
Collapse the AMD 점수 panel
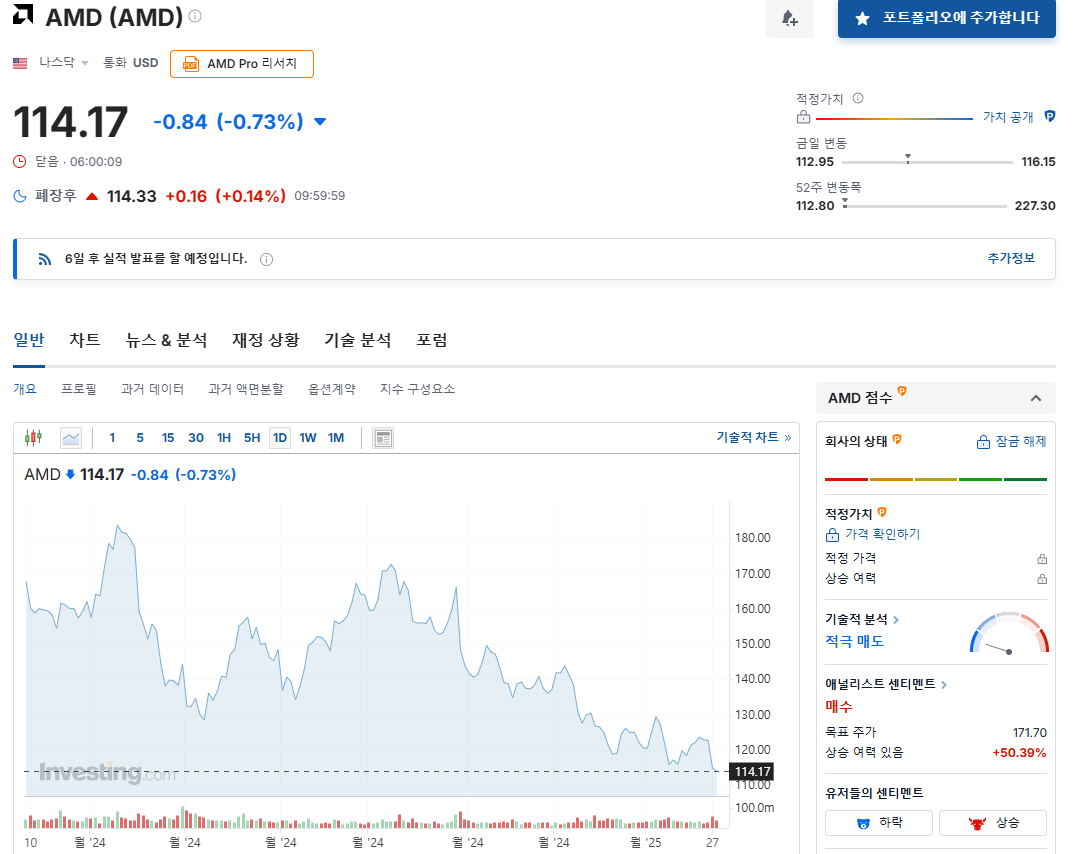click(1037, 397)
